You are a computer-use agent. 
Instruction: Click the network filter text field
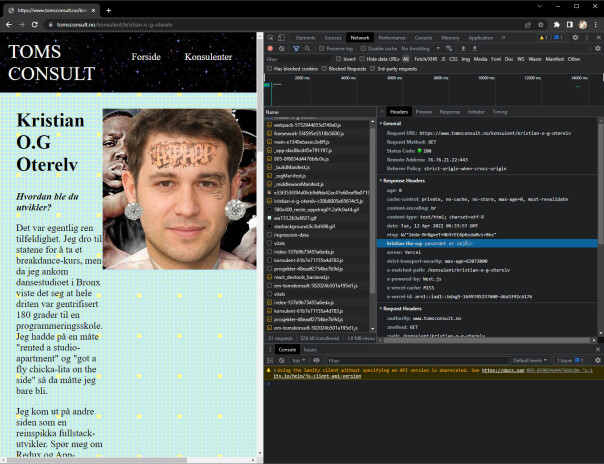pyautogui.click(x=298, y=59)
